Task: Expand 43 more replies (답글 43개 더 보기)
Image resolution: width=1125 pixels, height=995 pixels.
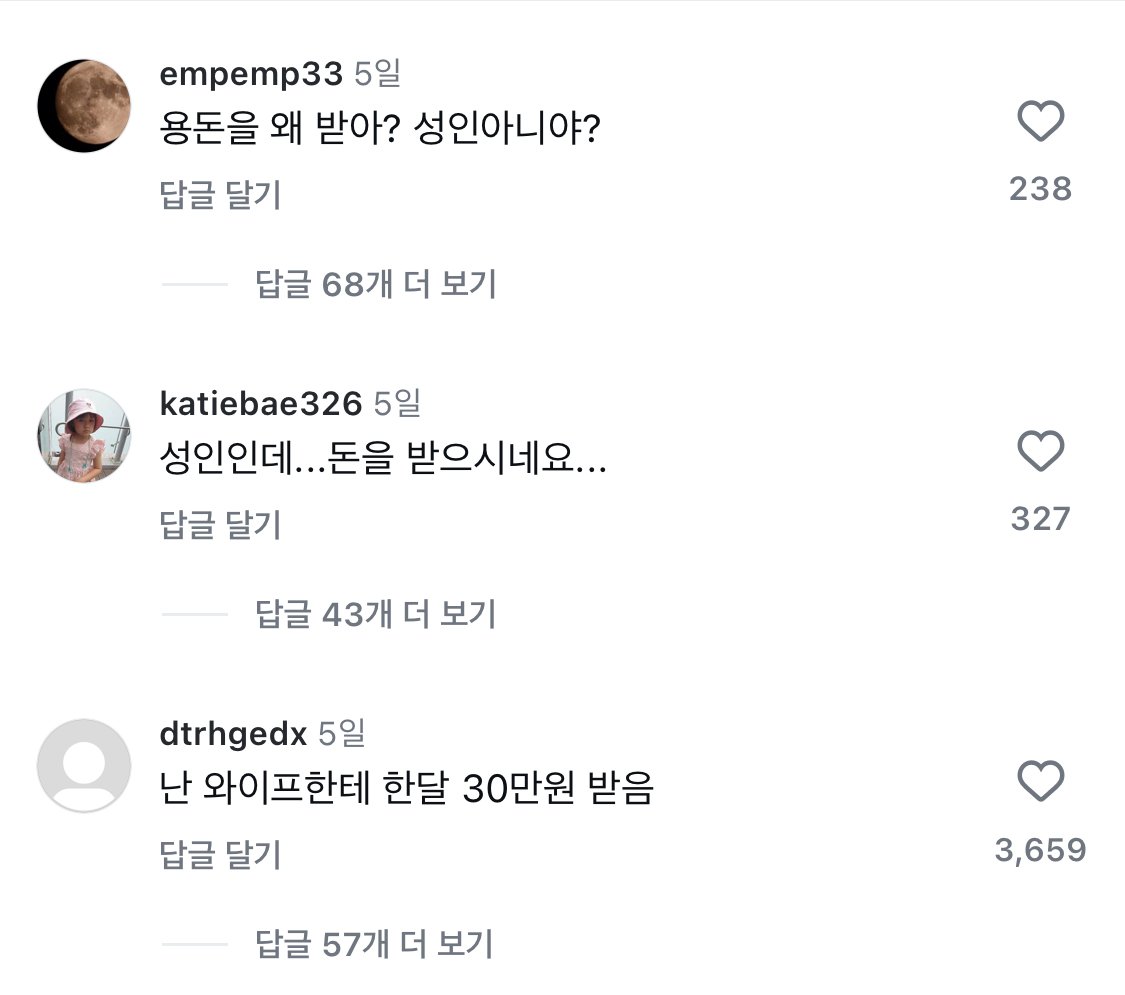Action: [375, 615]
